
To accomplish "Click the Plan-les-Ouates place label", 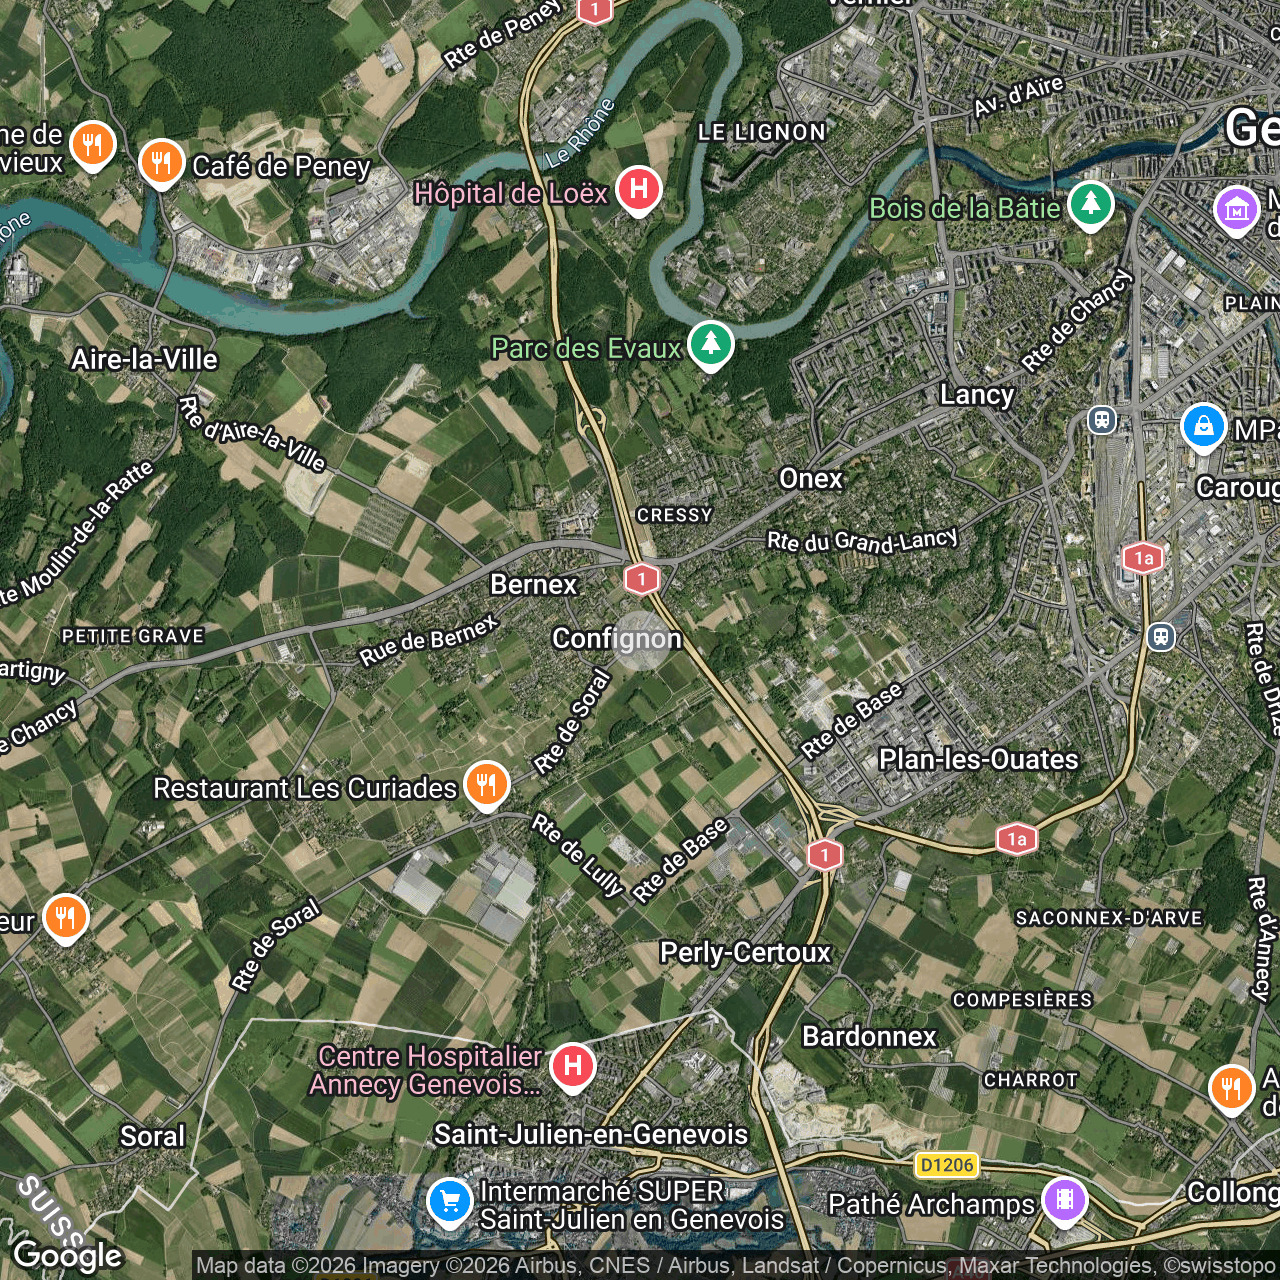I will click(x=978, y=759).
